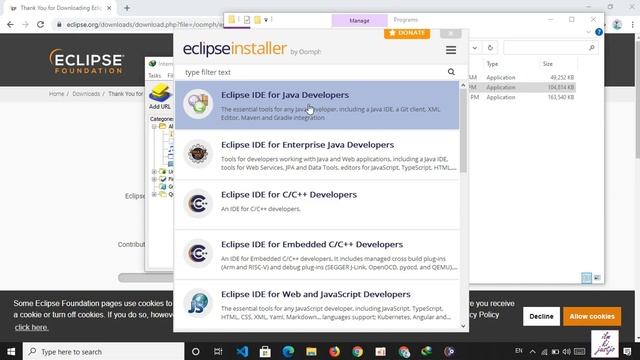The image size is (640, 360).
Task: Click the orange DONATE button
Action: pos(407,33)
